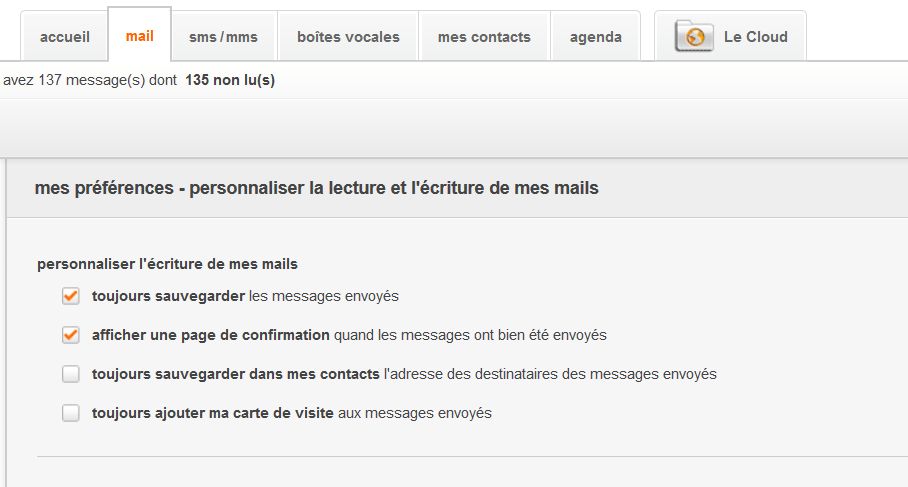Switch to the sms / mms tab

(223, 37)
